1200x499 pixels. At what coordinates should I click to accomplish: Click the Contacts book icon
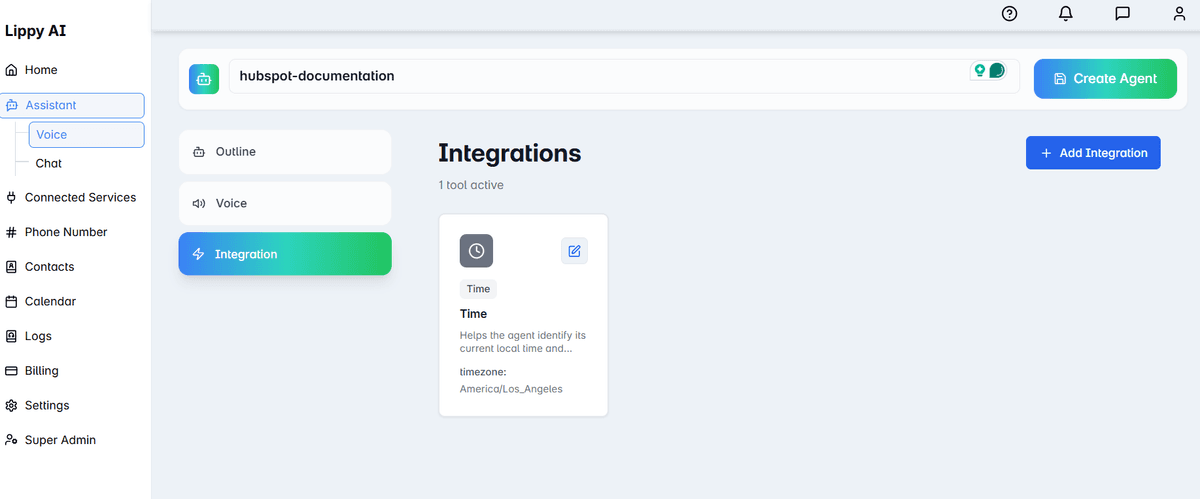pos(12,267)
